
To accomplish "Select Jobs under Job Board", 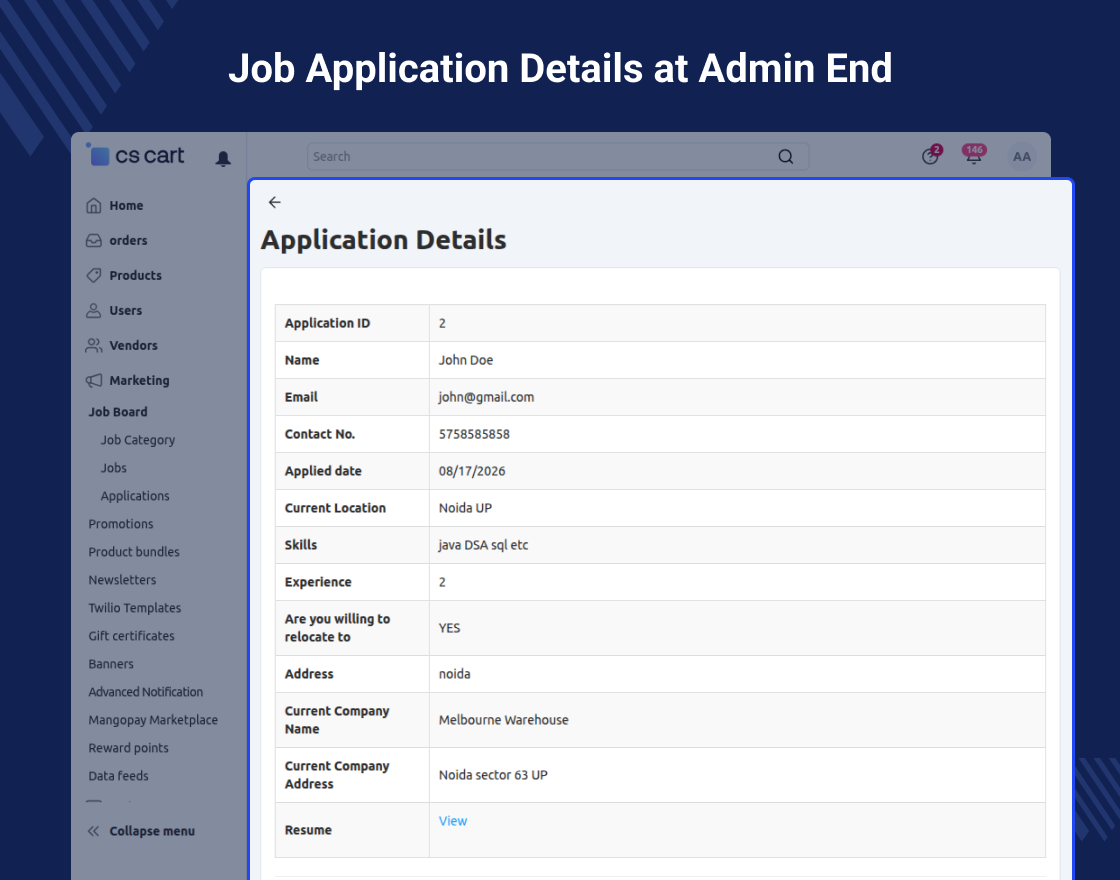I will tap(114, 468).
